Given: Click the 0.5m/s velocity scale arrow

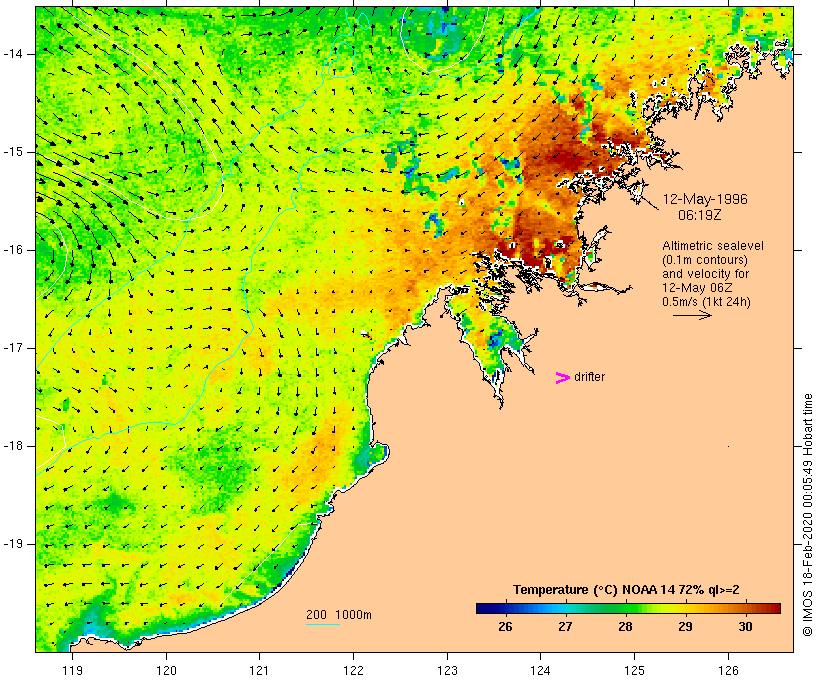Looking at the screenshot, I should pyautogui.click(x=692, y=315).
